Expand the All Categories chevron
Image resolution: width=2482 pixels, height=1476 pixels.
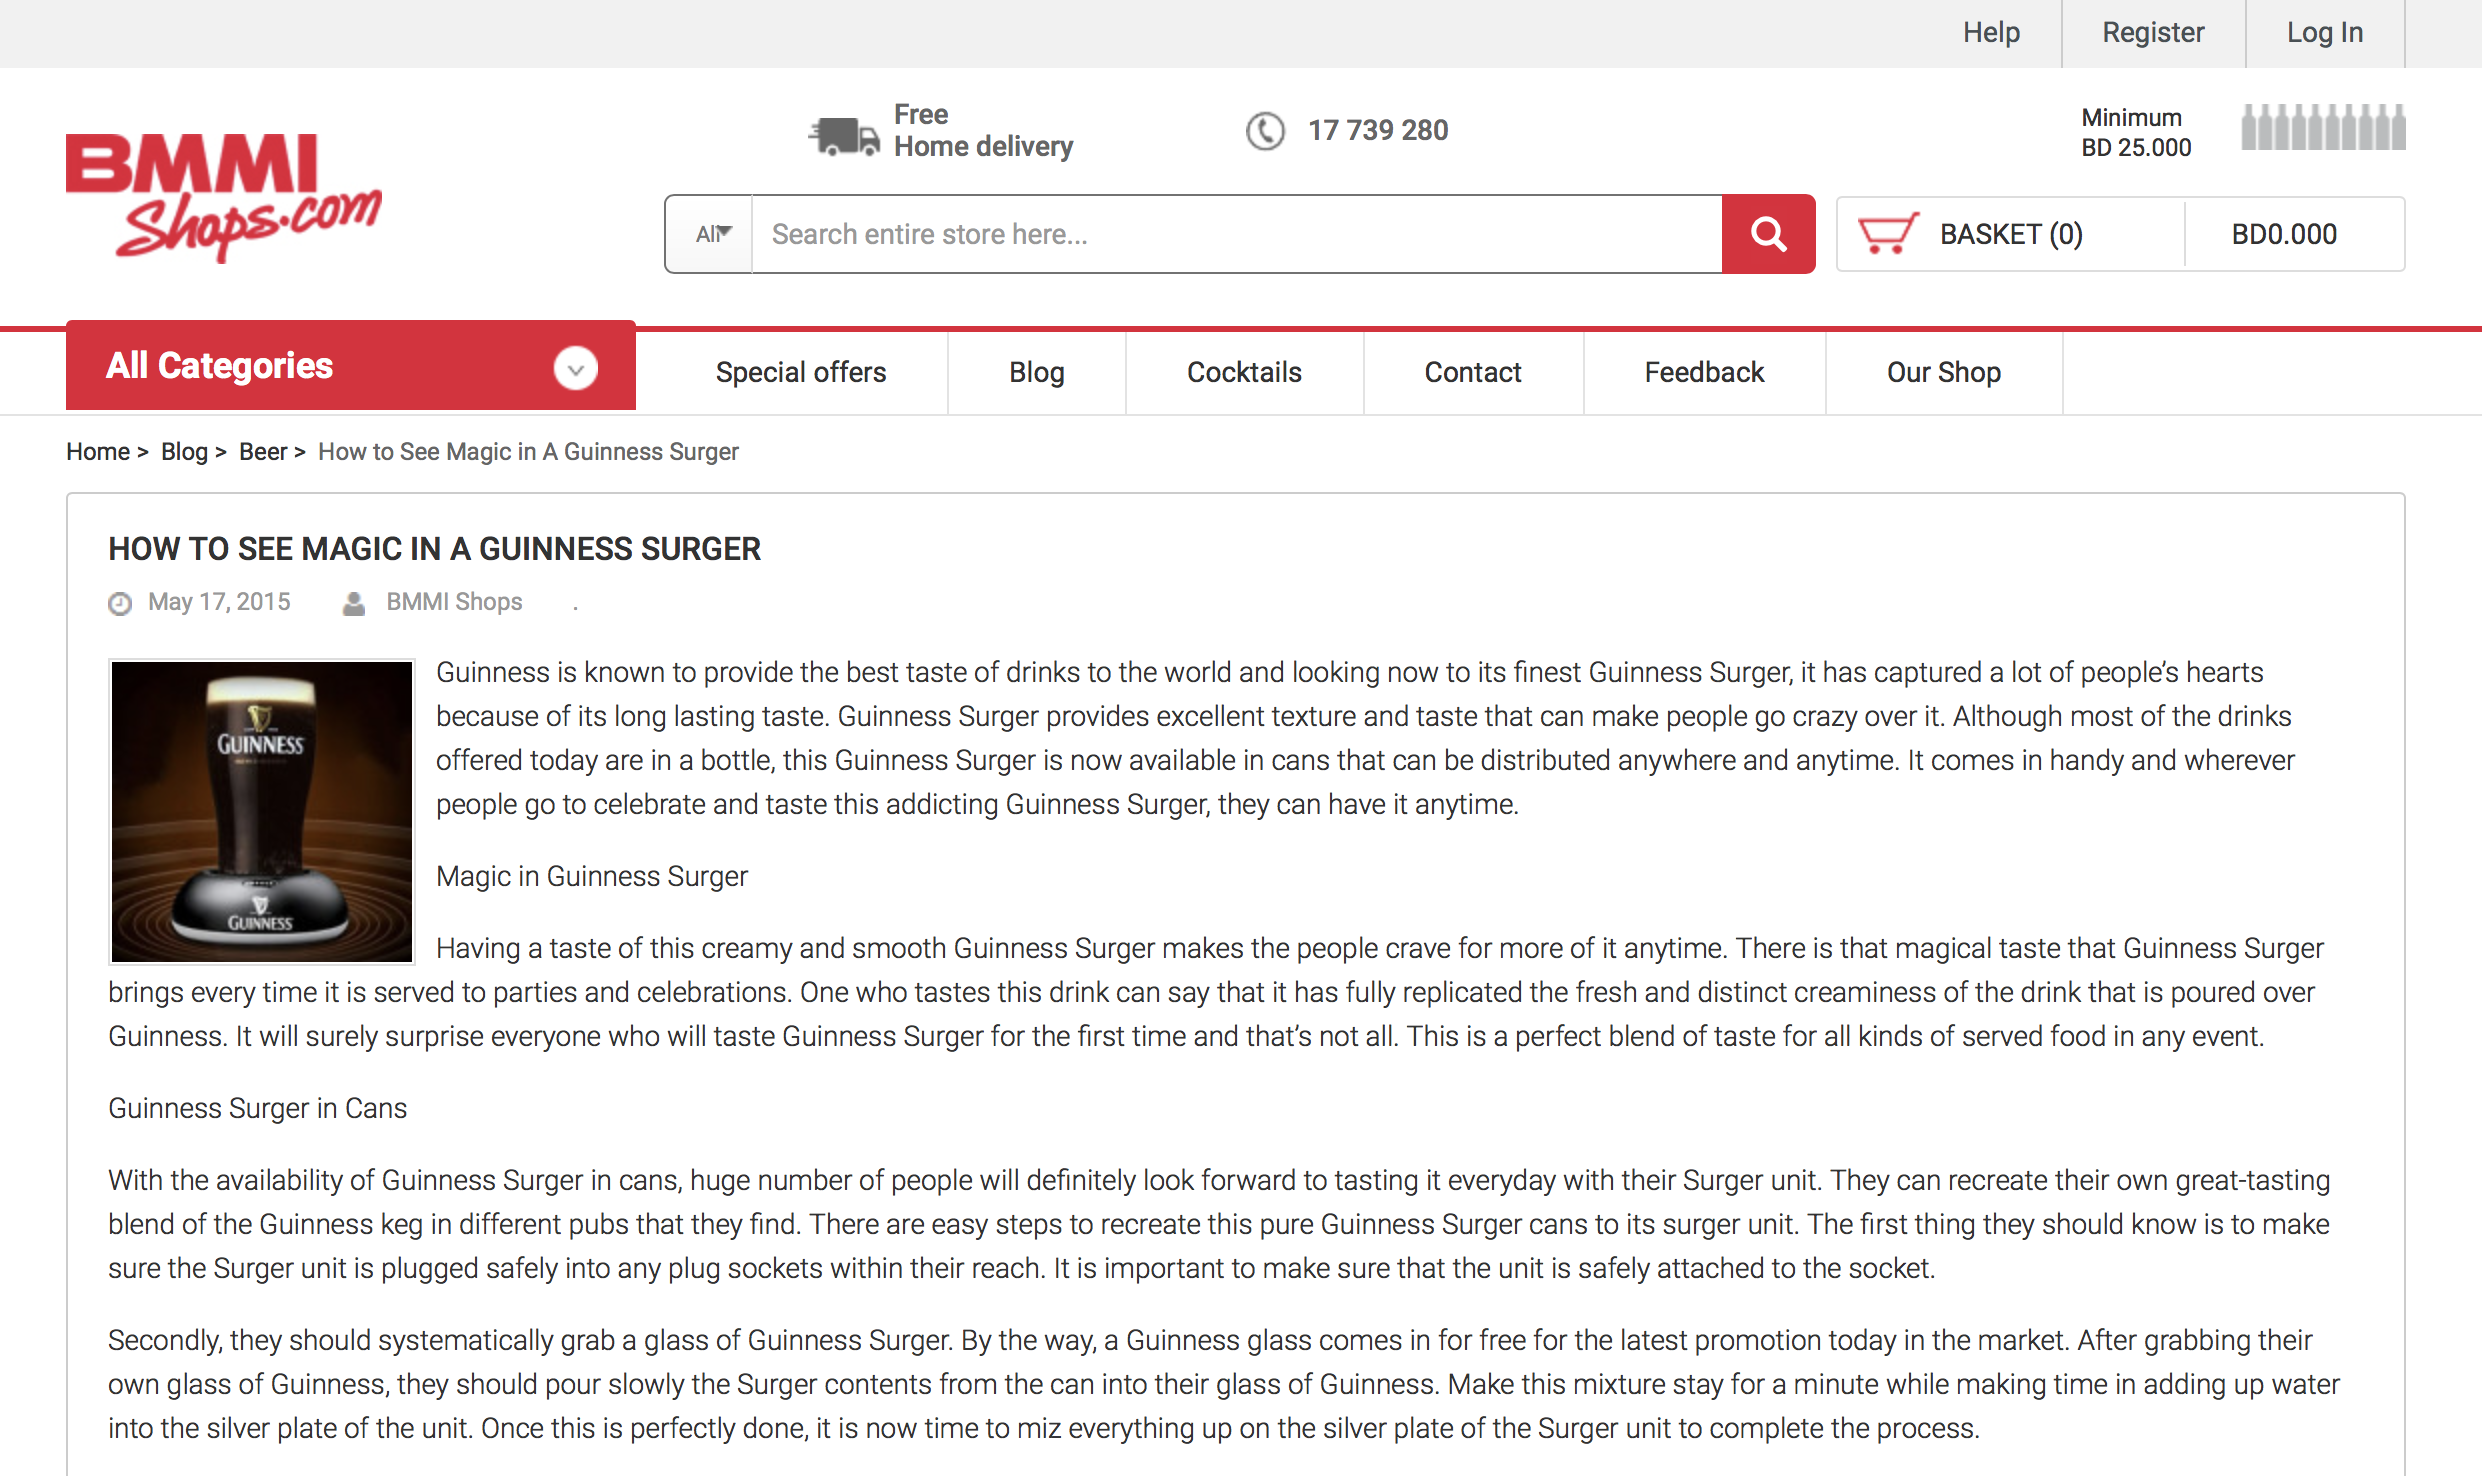tap(576, 368)
